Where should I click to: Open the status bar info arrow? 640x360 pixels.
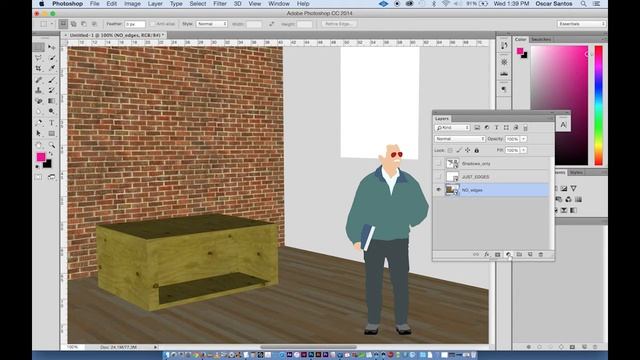coord(156,347)
